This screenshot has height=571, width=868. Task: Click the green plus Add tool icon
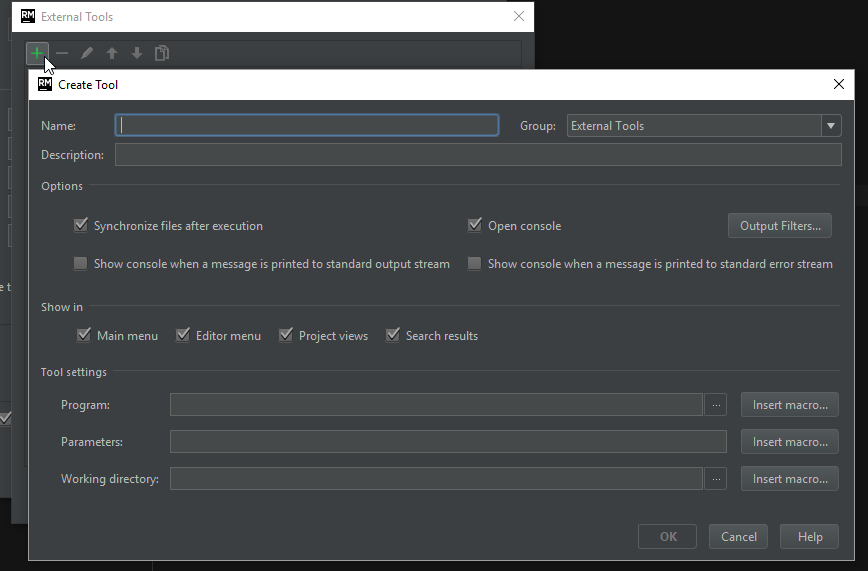point(37,53)
